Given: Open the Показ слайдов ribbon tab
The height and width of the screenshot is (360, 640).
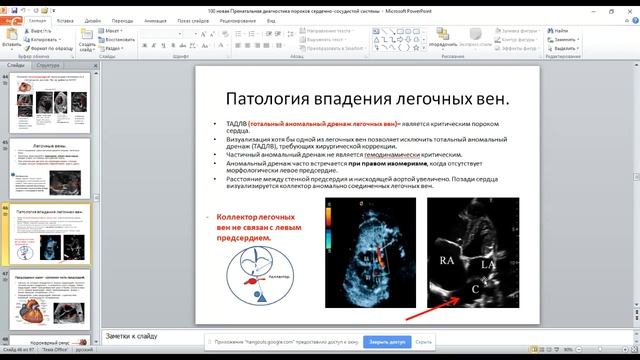Looking at the screenshot, I should (193, 21).
